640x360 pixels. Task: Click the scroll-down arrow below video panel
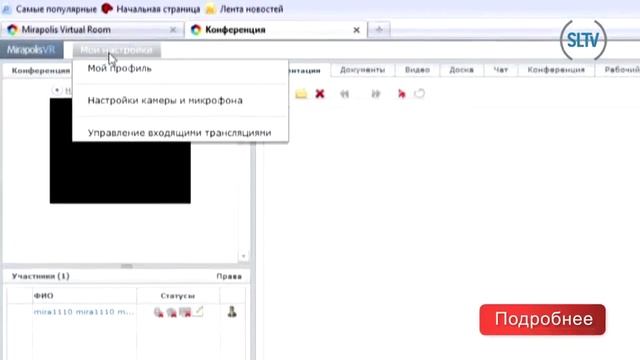tap(243, 256)
